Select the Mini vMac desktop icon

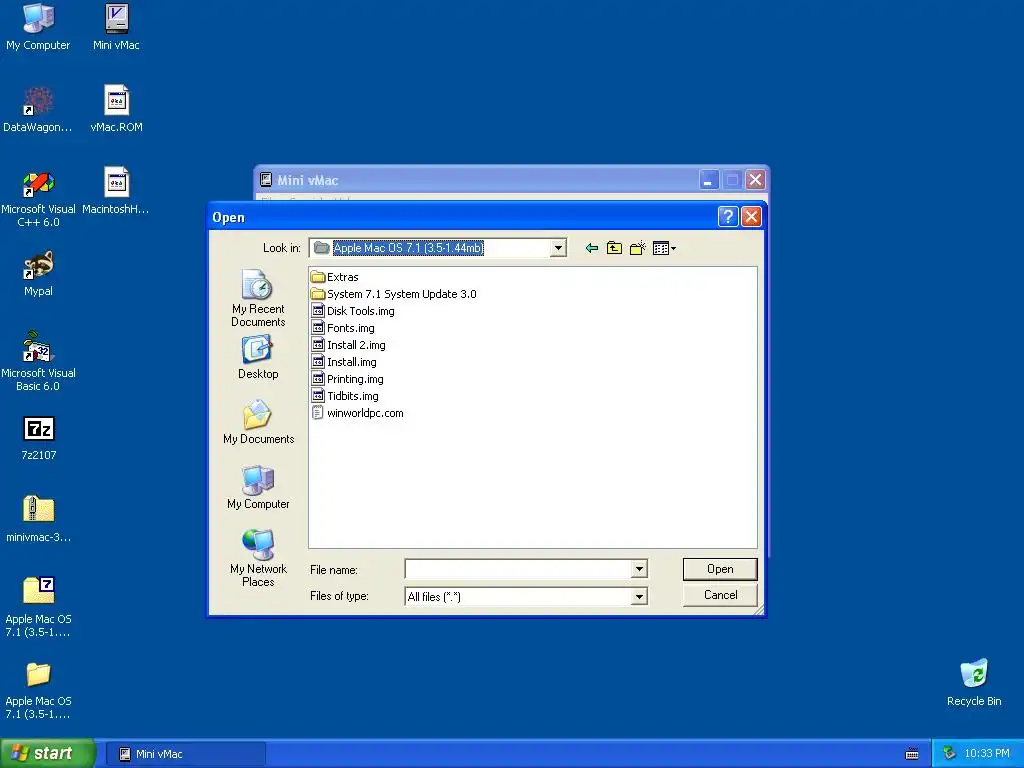pyautogui.click(x=116, y=26)
